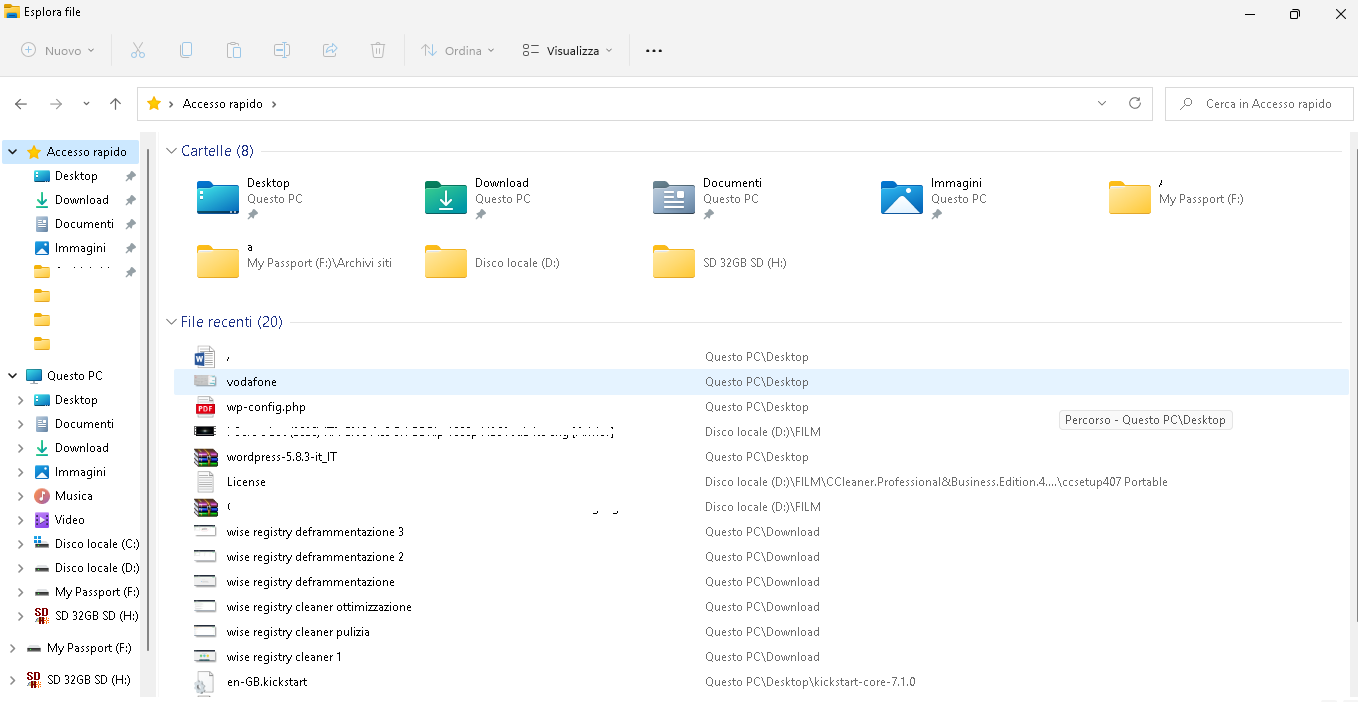Click the Rename icon in toolbar

point(282,50)
